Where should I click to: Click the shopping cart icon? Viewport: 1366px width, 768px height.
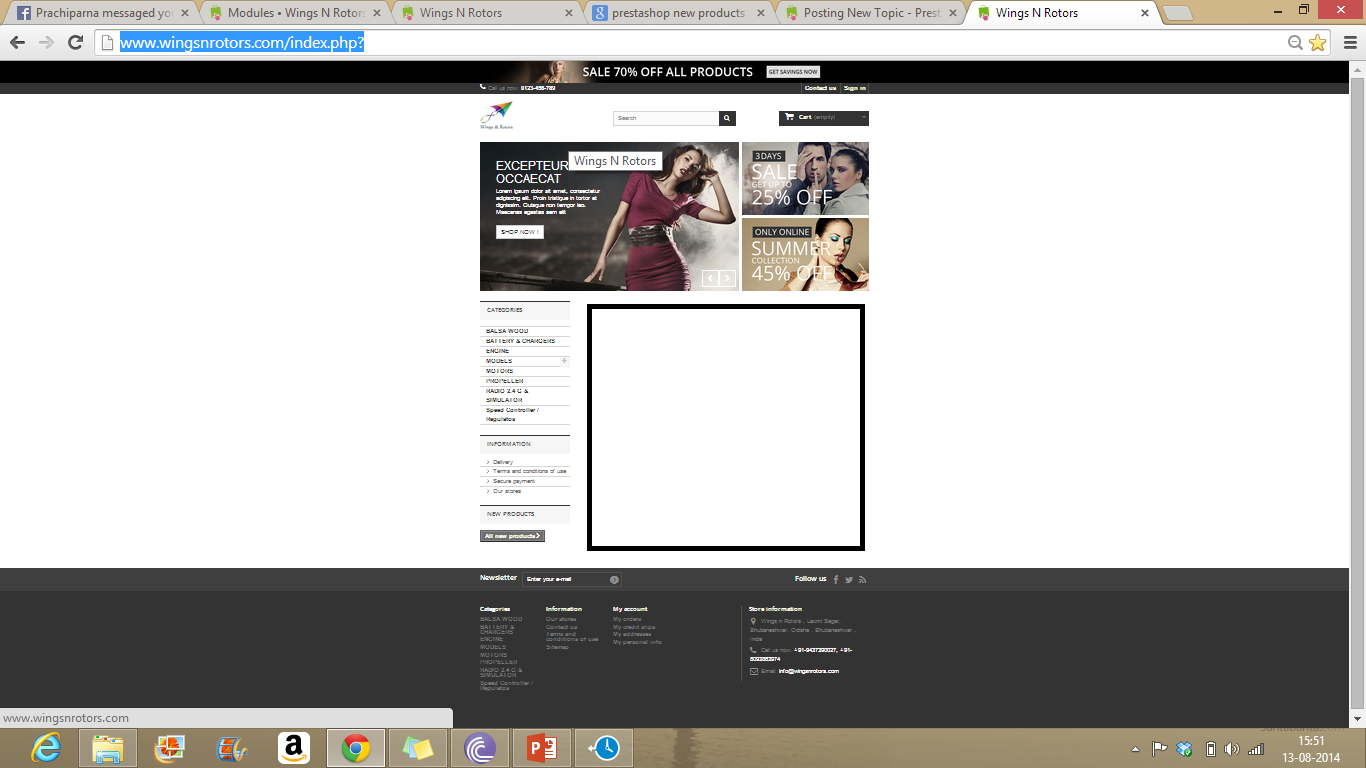[790, 118]
